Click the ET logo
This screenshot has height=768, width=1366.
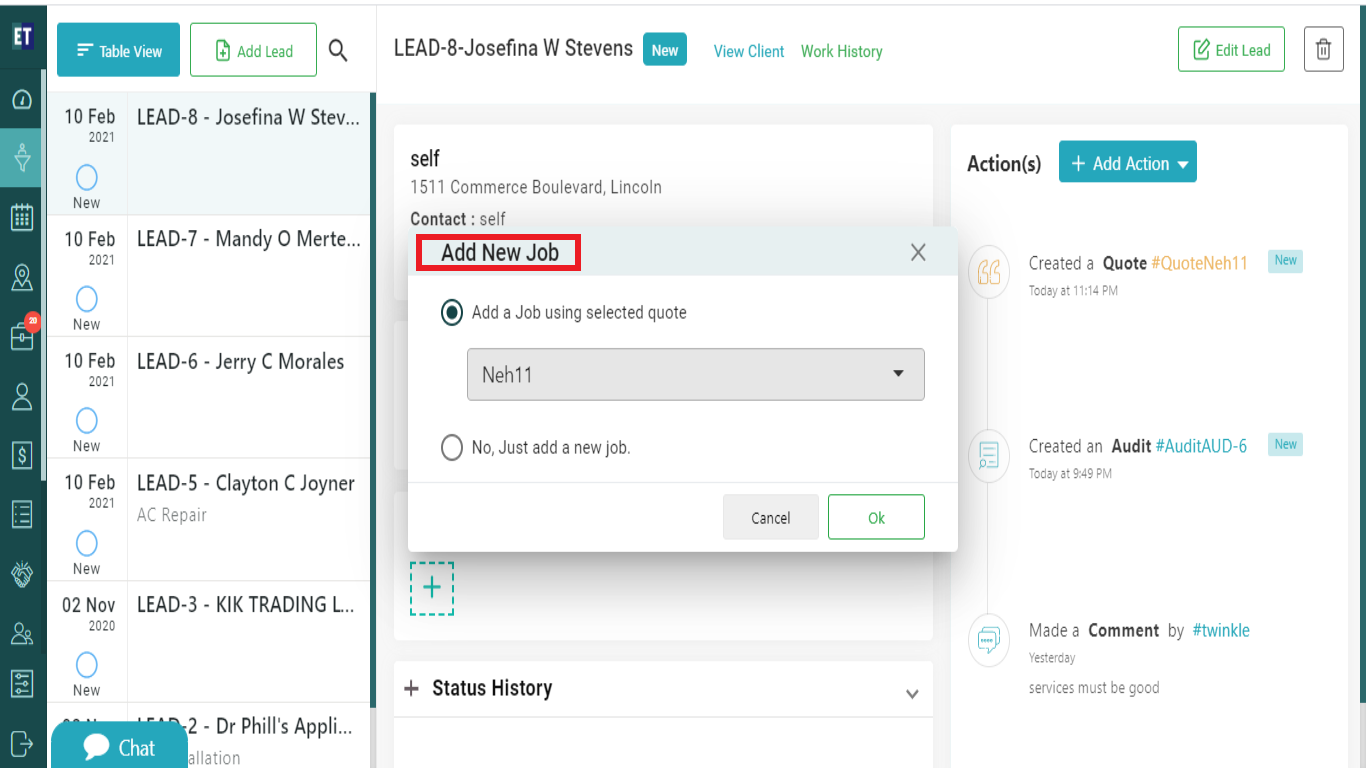[23, 36]
